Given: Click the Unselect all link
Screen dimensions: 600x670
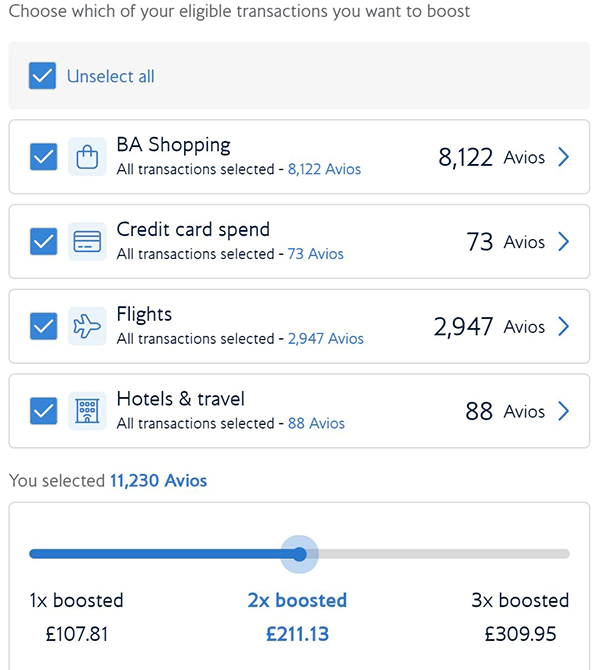Looking at the screenshot, I should click(110, 76).
